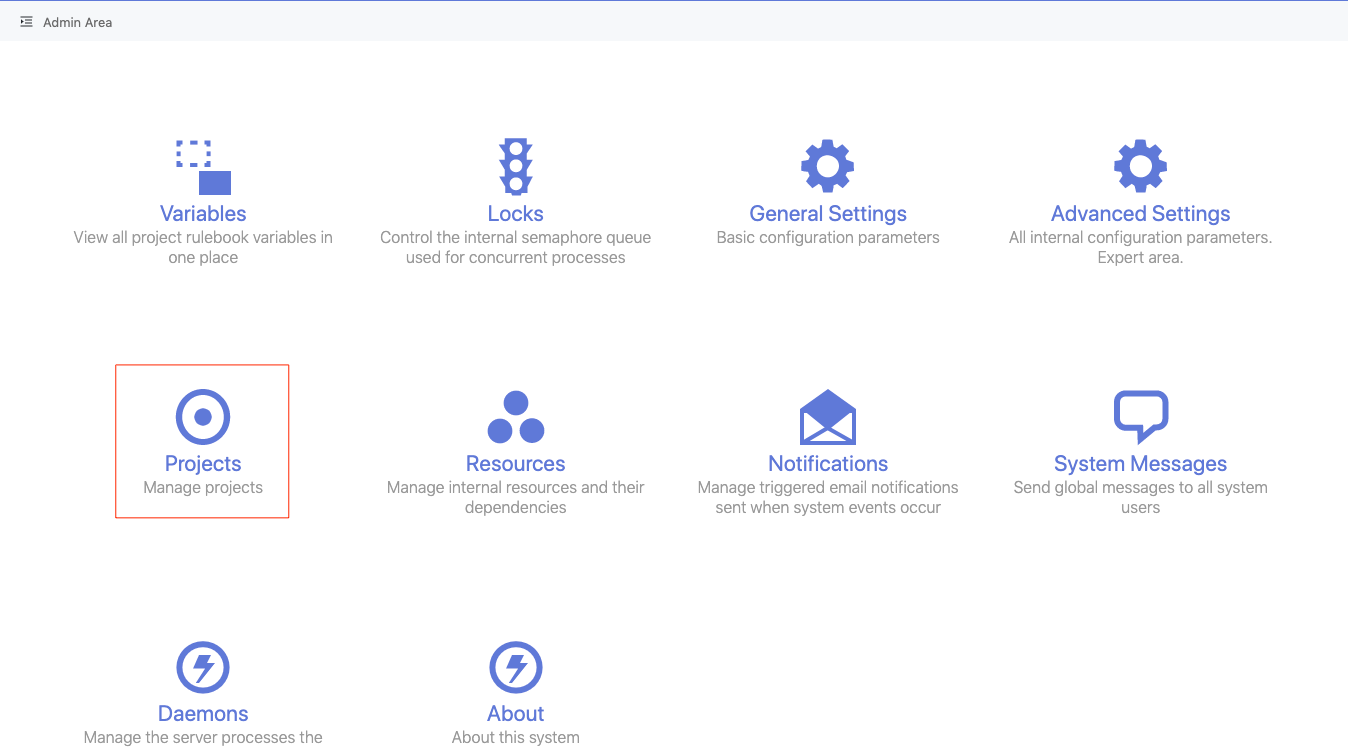
Task: Open the Locks link
Action: pyautogui.click(x=516, y=213)
